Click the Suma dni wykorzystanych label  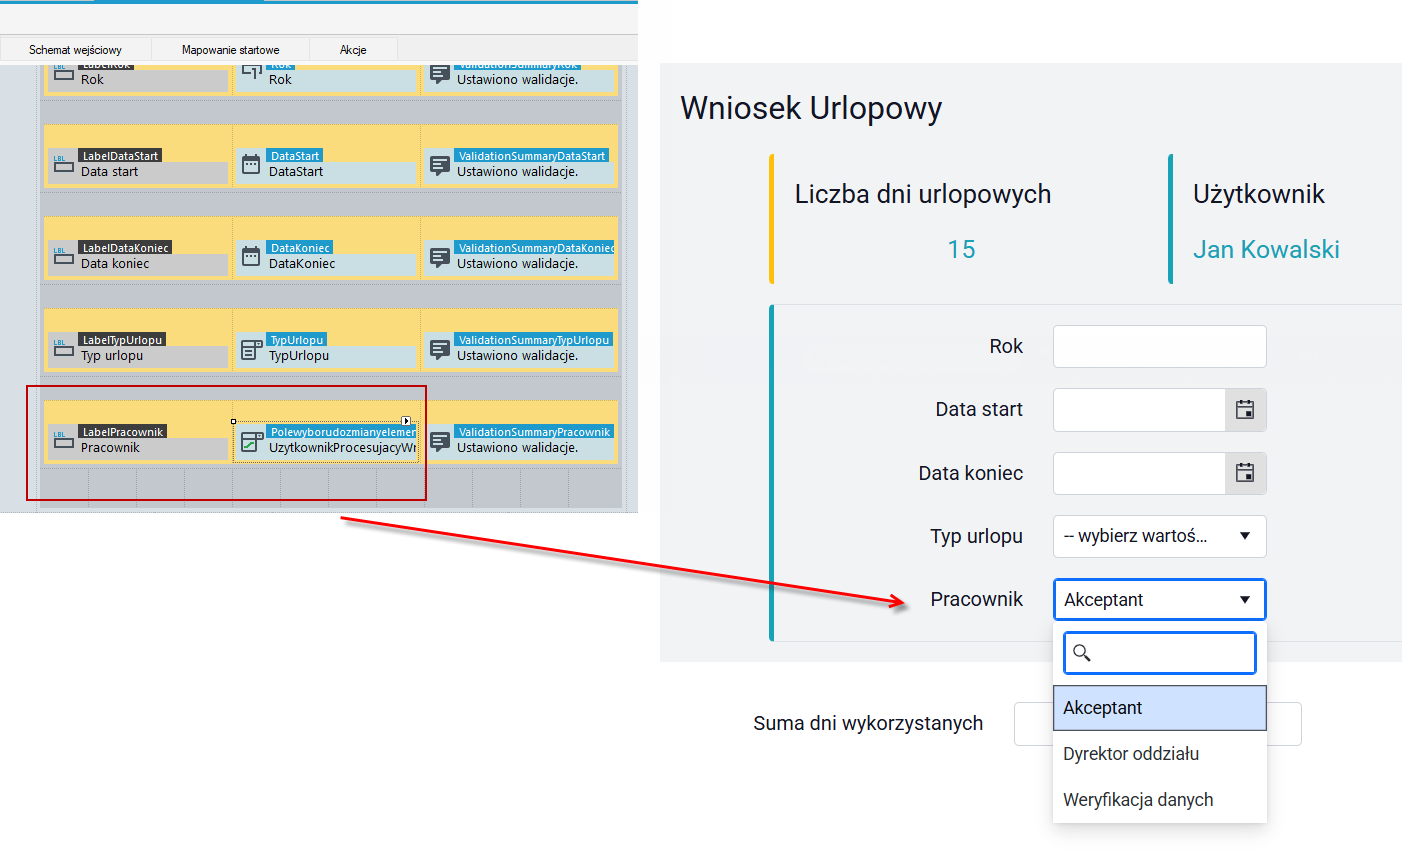[868, 723]
